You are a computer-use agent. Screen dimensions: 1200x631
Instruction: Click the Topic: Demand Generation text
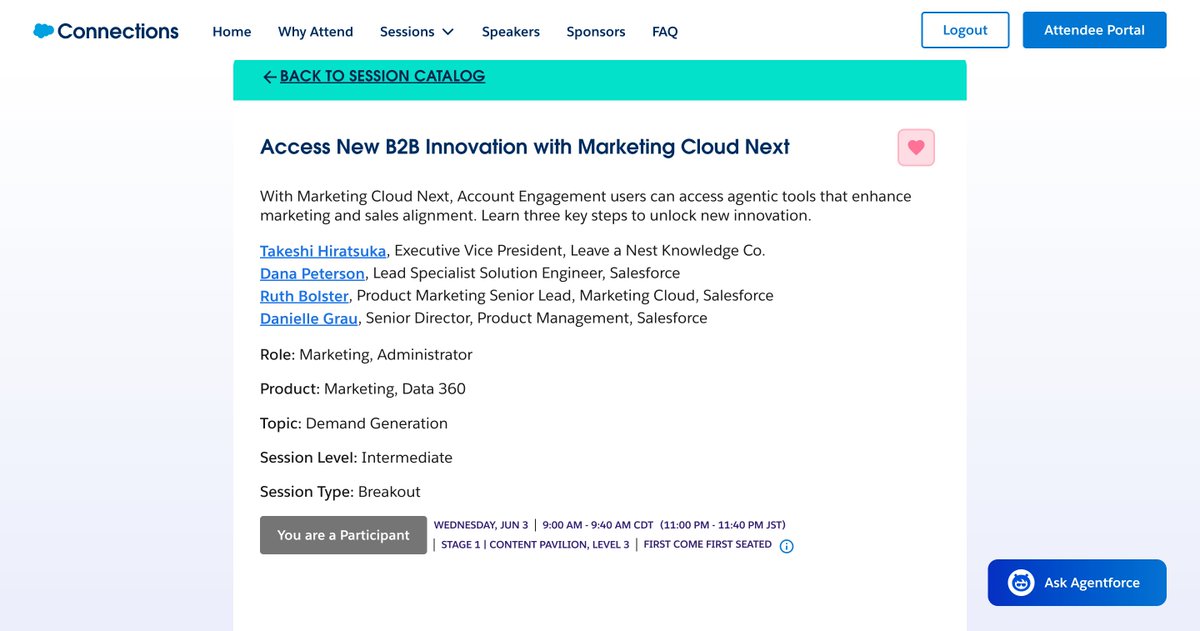354,423
